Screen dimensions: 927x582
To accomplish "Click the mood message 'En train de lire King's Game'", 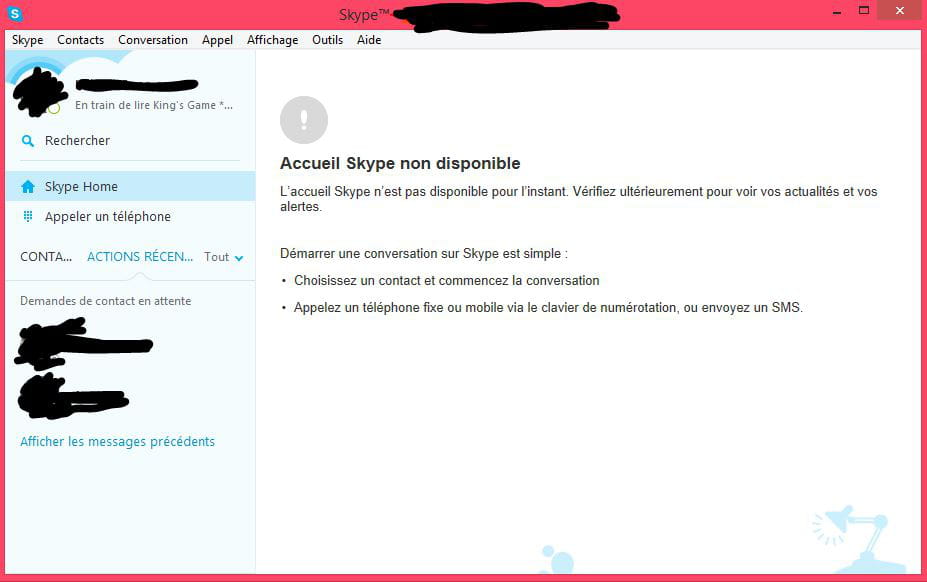I will (x=154, y=105).
